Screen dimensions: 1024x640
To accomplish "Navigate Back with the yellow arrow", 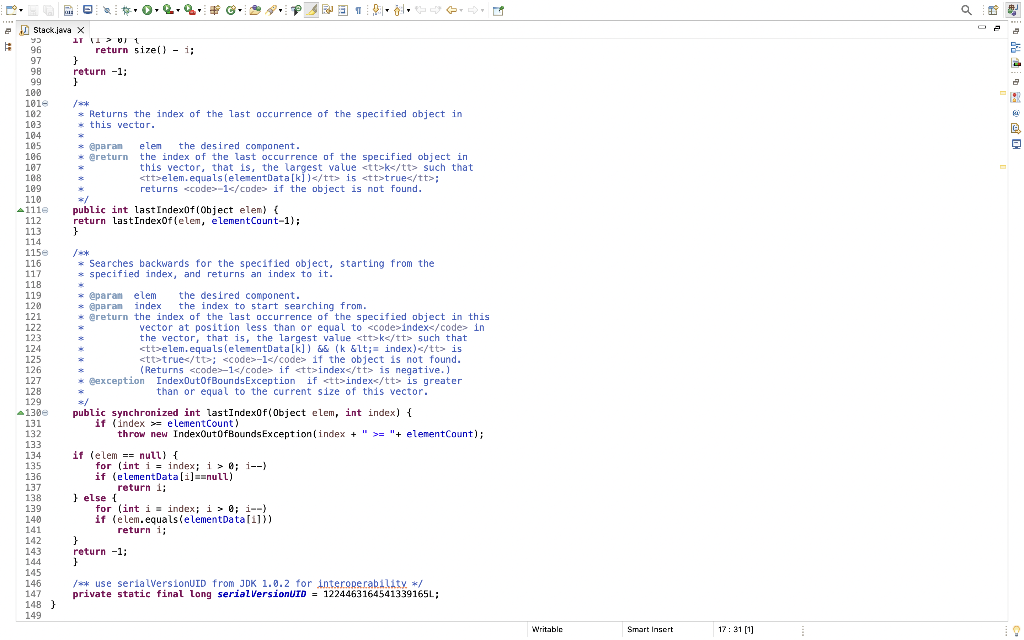I will click(x=451, y=10).
